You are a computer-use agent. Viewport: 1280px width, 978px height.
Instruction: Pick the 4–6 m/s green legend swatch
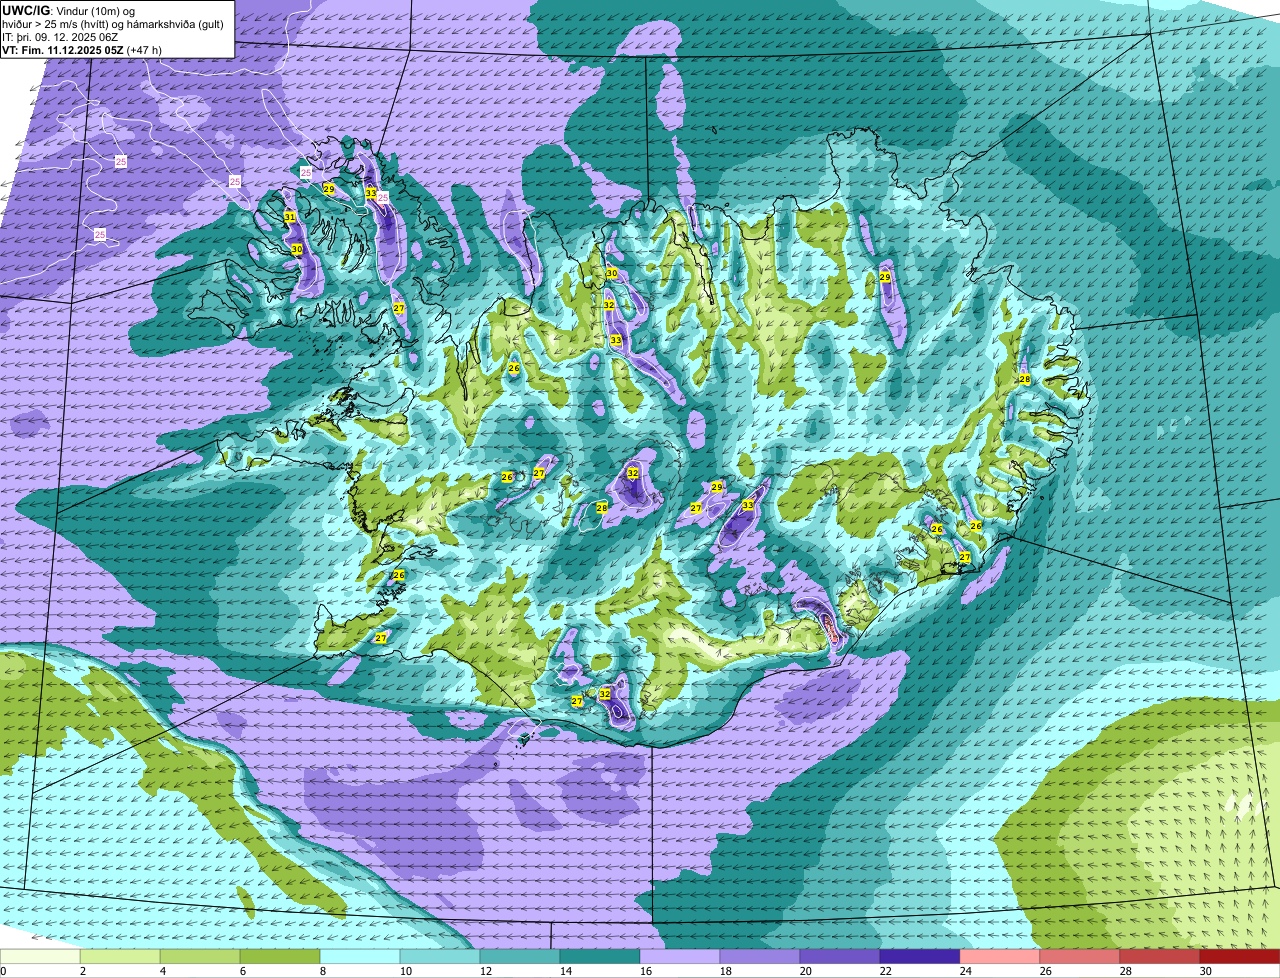click(x=200, y=956)
